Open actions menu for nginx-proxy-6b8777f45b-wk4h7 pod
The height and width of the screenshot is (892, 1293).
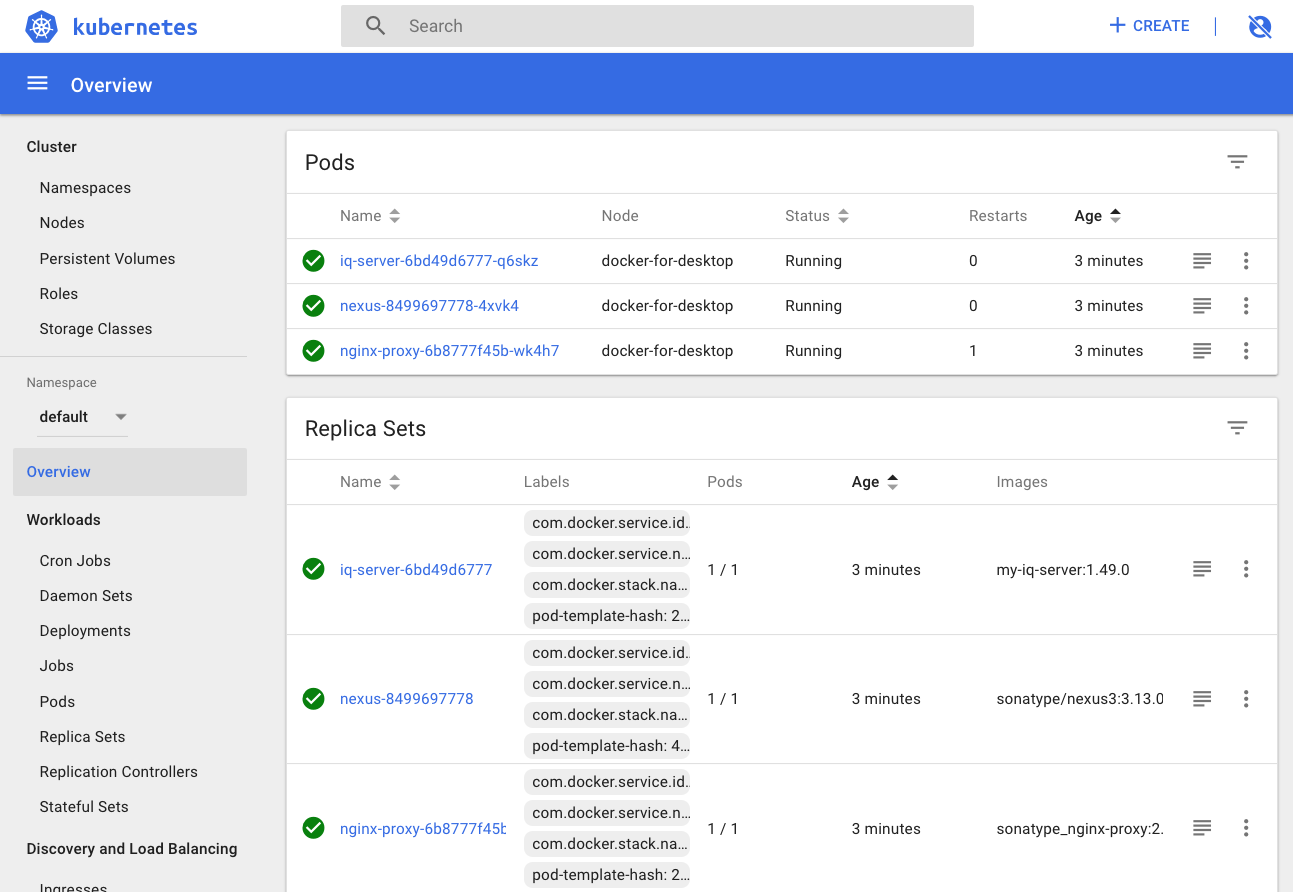[1246, 351]
